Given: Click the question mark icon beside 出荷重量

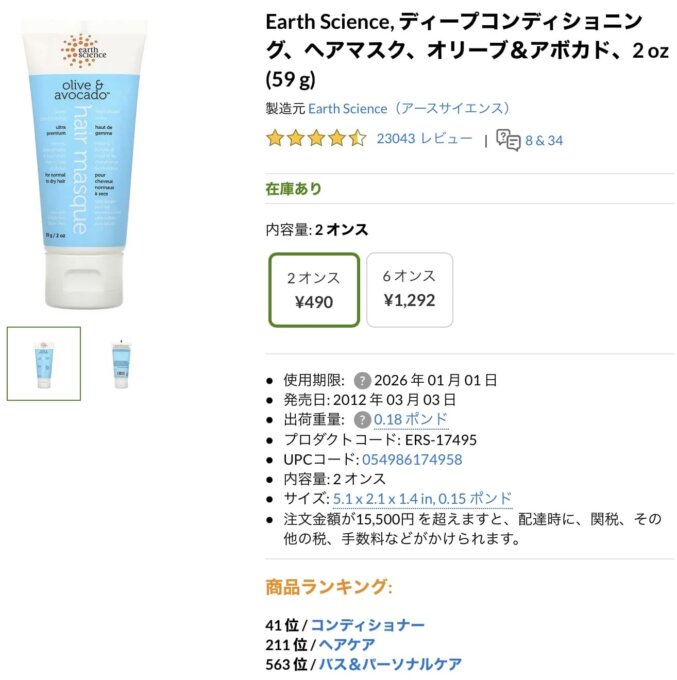Looking at the screenshot, I should click(x=362, y=420).
